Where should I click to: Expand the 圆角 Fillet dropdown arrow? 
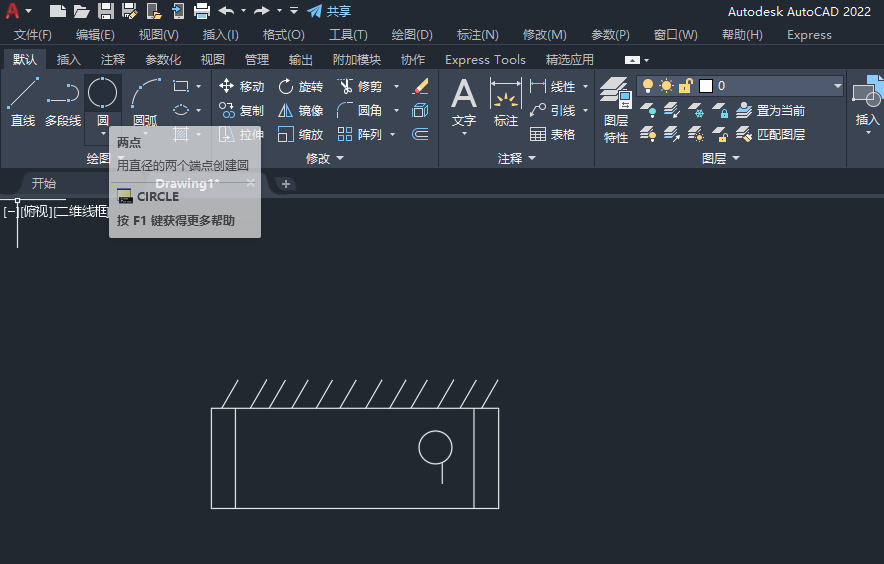click(x=396, y=111)
